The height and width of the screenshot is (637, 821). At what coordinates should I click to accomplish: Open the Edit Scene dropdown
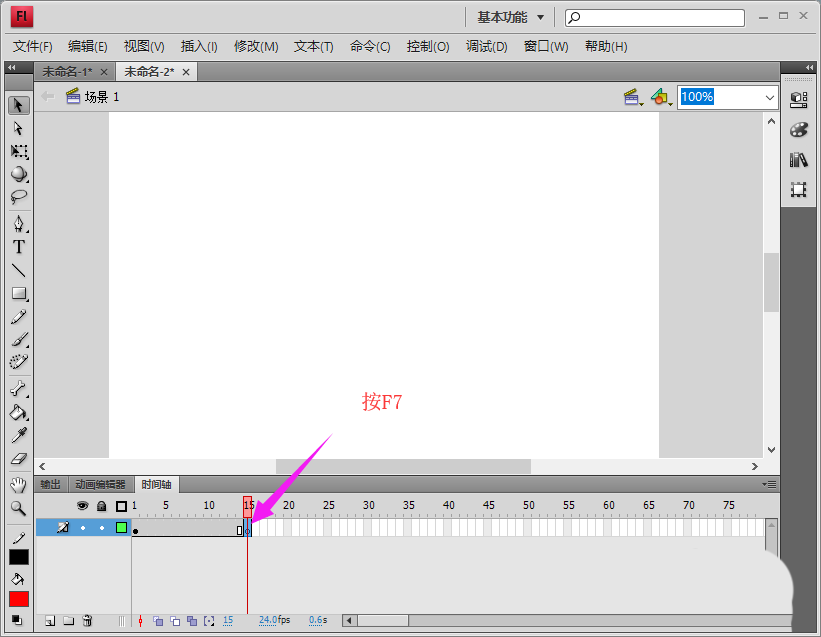coord(634,97)
